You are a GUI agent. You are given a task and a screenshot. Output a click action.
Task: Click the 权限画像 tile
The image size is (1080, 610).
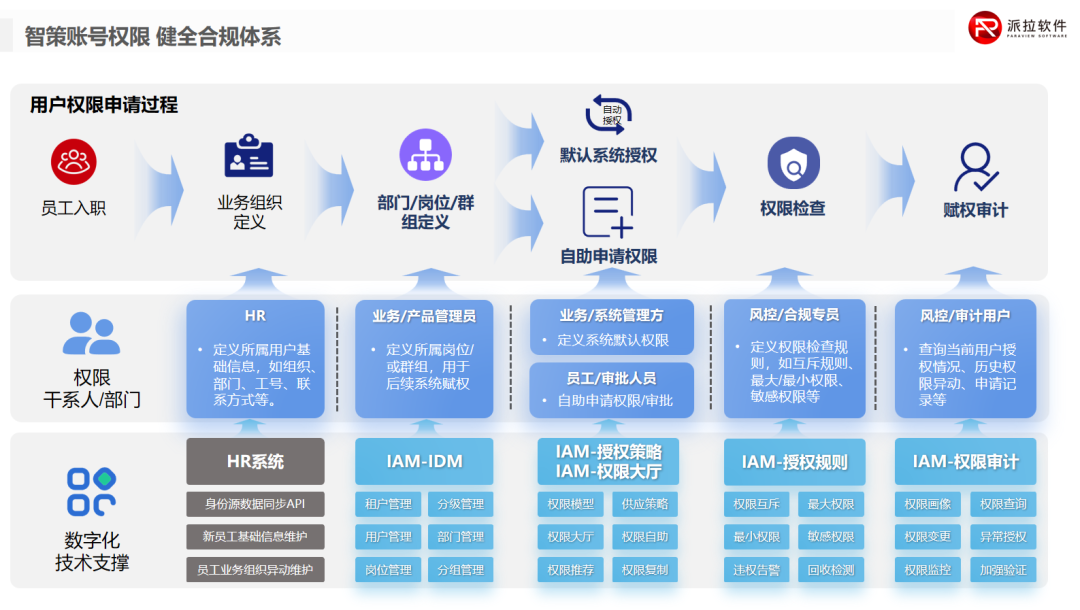pyautogui.click(x=928, y=504)
